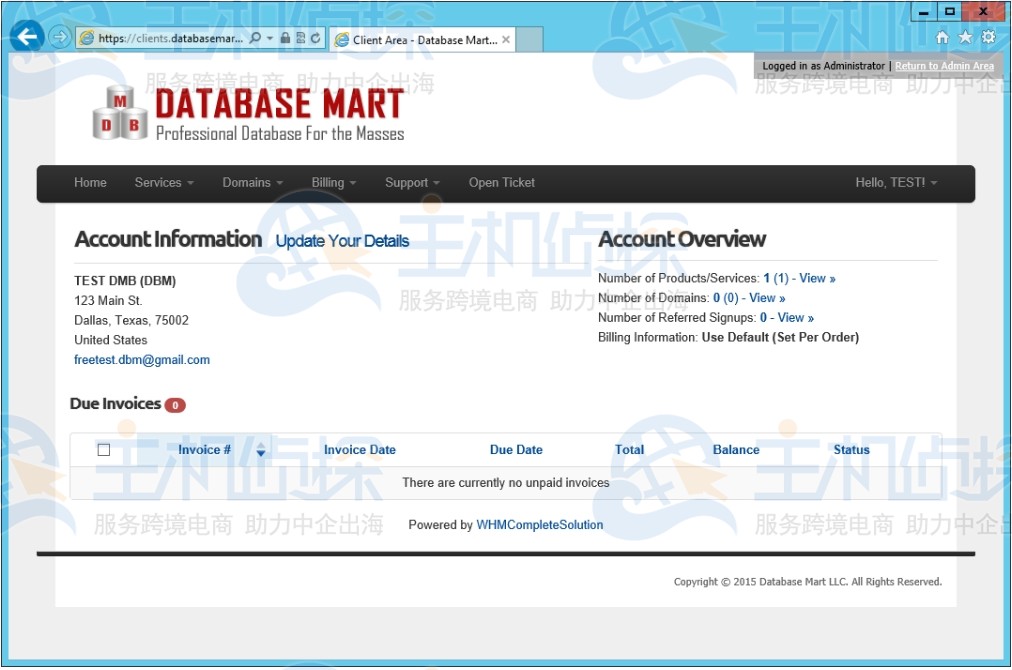Click the padlock security icon in address bar
This screenshot has height=670, width=1012.
(285, 38)
